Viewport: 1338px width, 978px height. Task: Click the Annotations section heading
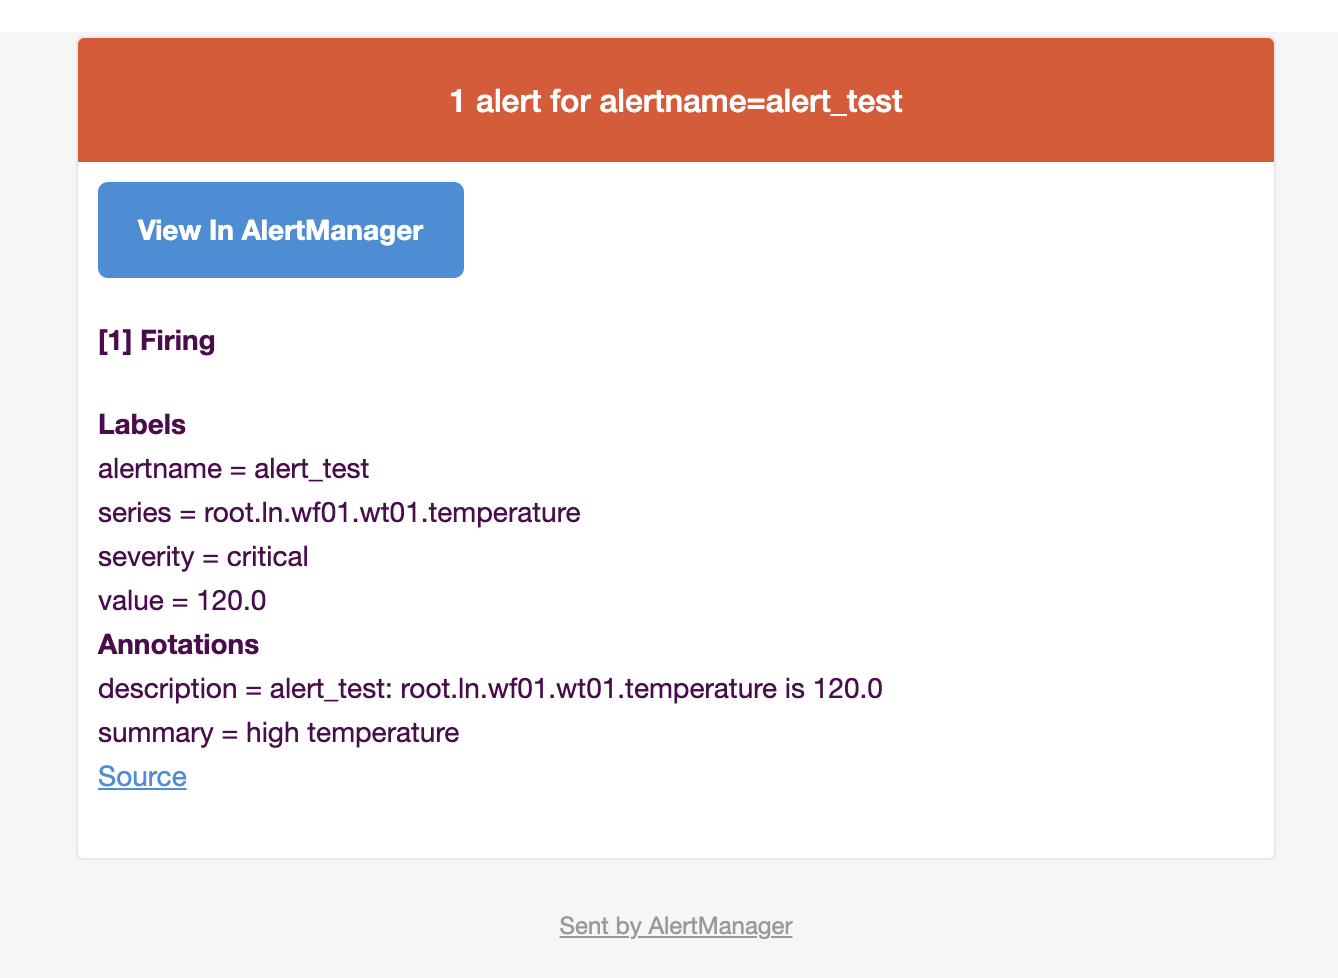[x=178, y=645]
